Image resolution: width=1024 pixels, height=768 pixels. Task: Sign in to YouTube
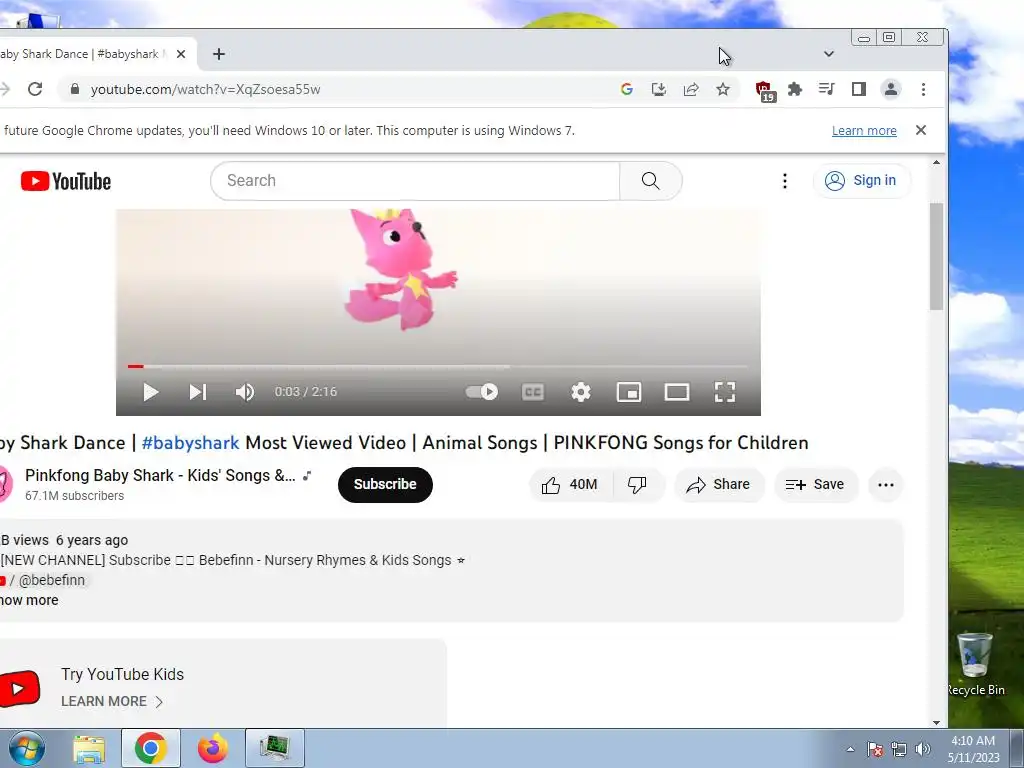point(861,181)
